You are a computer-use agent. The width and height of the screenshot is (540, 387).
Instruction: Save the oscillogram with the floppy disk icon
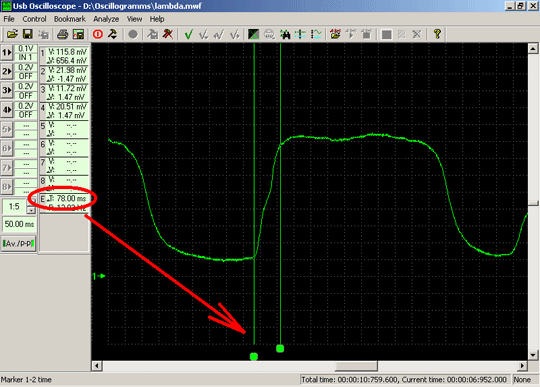pyautogui.click(x=28, y=34)
